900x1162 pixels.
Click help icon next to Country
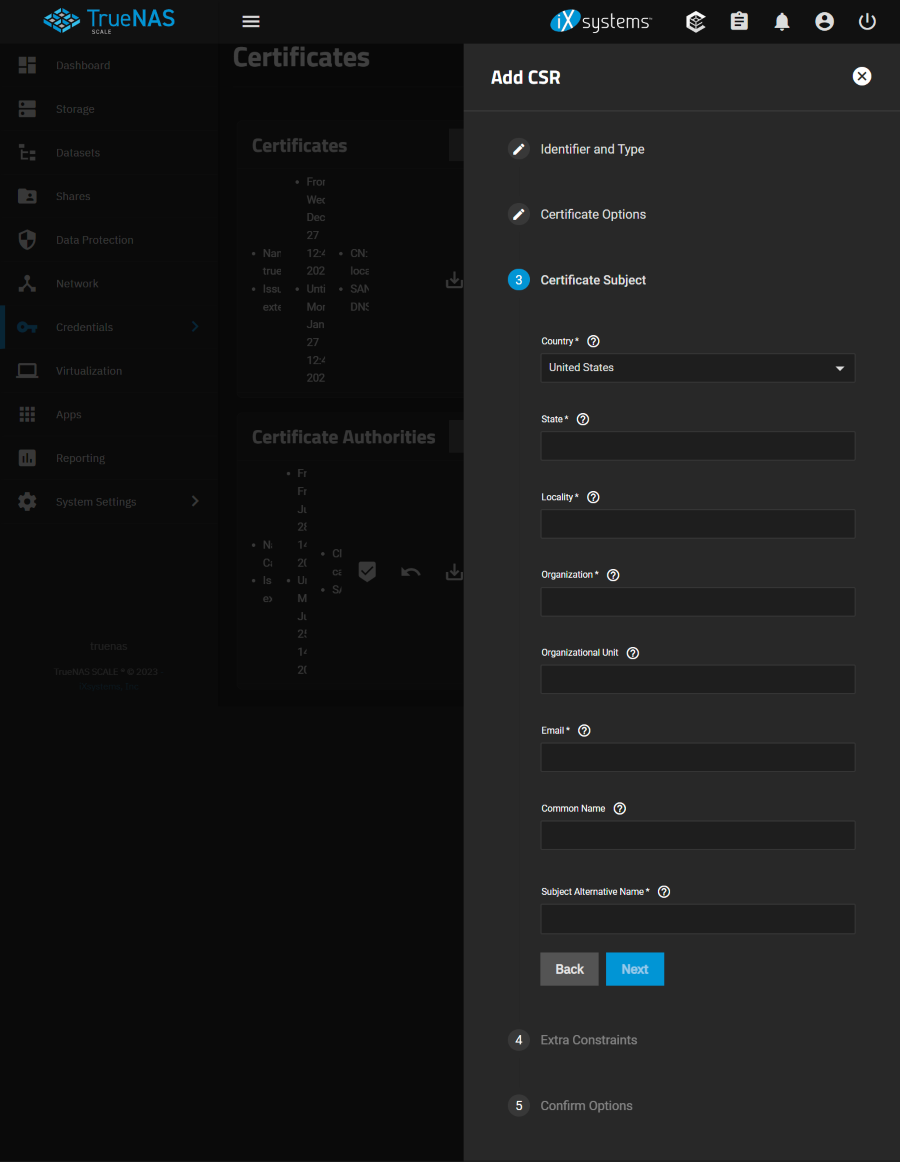(x=593, y=341)
